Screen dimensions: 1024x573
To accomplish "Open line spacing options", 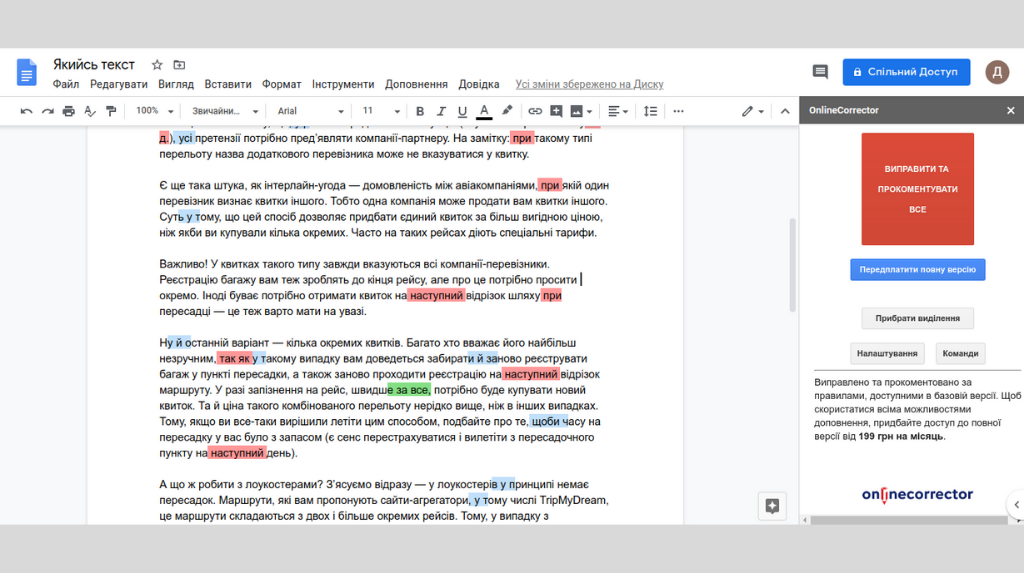I will [x=650, y=111].
